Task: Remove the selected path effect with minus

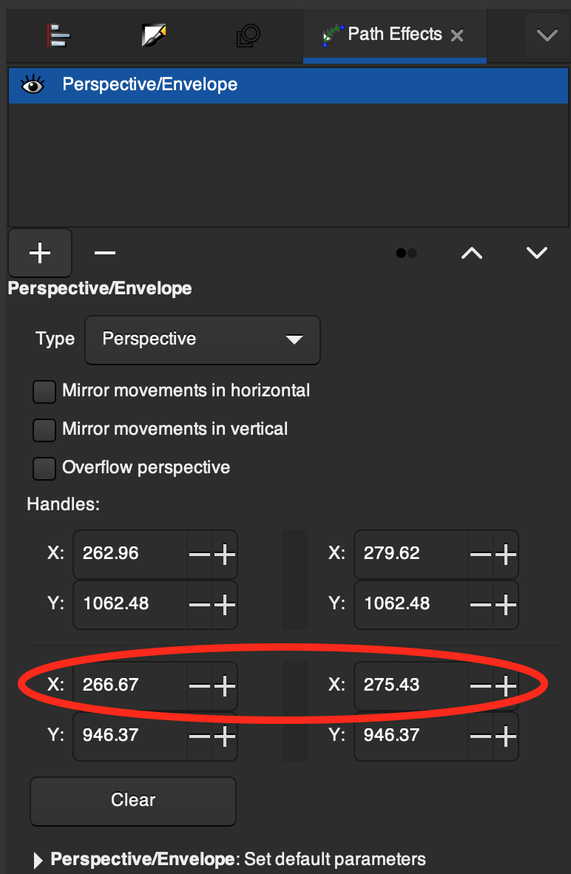Action: [105, 253]
